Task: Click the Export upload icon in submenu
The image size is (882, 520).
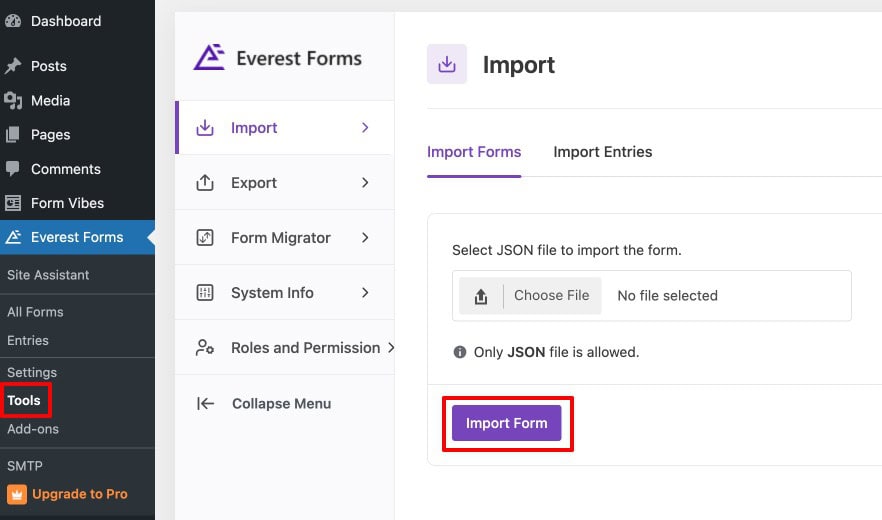Action: pyautogui.click(x=205, y=183)
